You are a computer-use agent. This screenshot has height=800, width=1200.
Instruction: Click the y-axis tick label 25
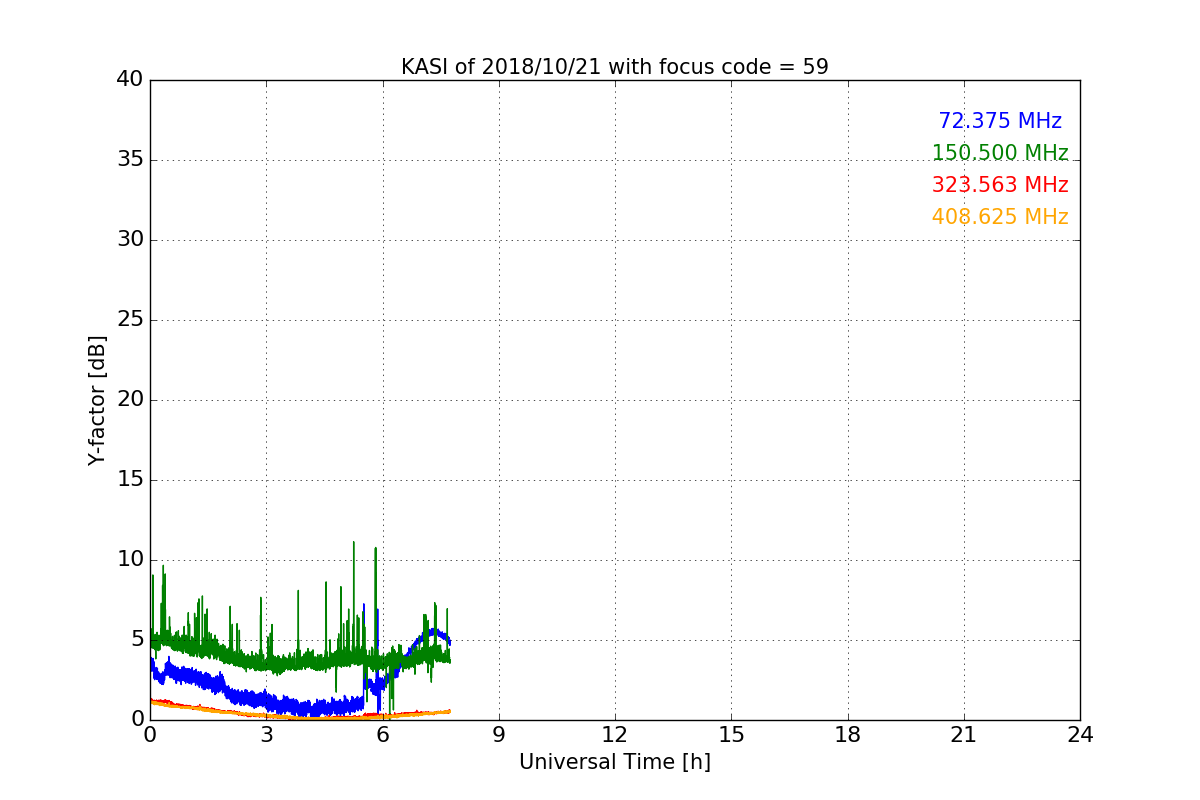[x=130, y=320]
